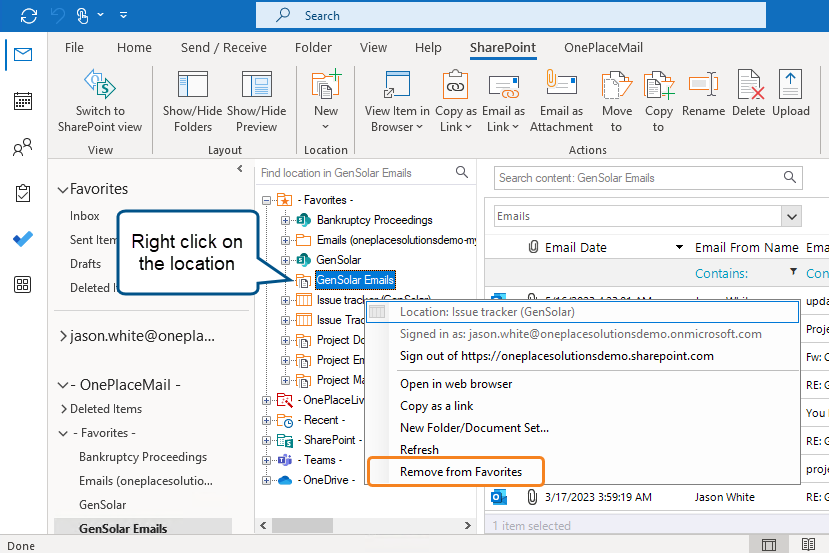
Task: Sort by Email Date column header
Action: 576,247
